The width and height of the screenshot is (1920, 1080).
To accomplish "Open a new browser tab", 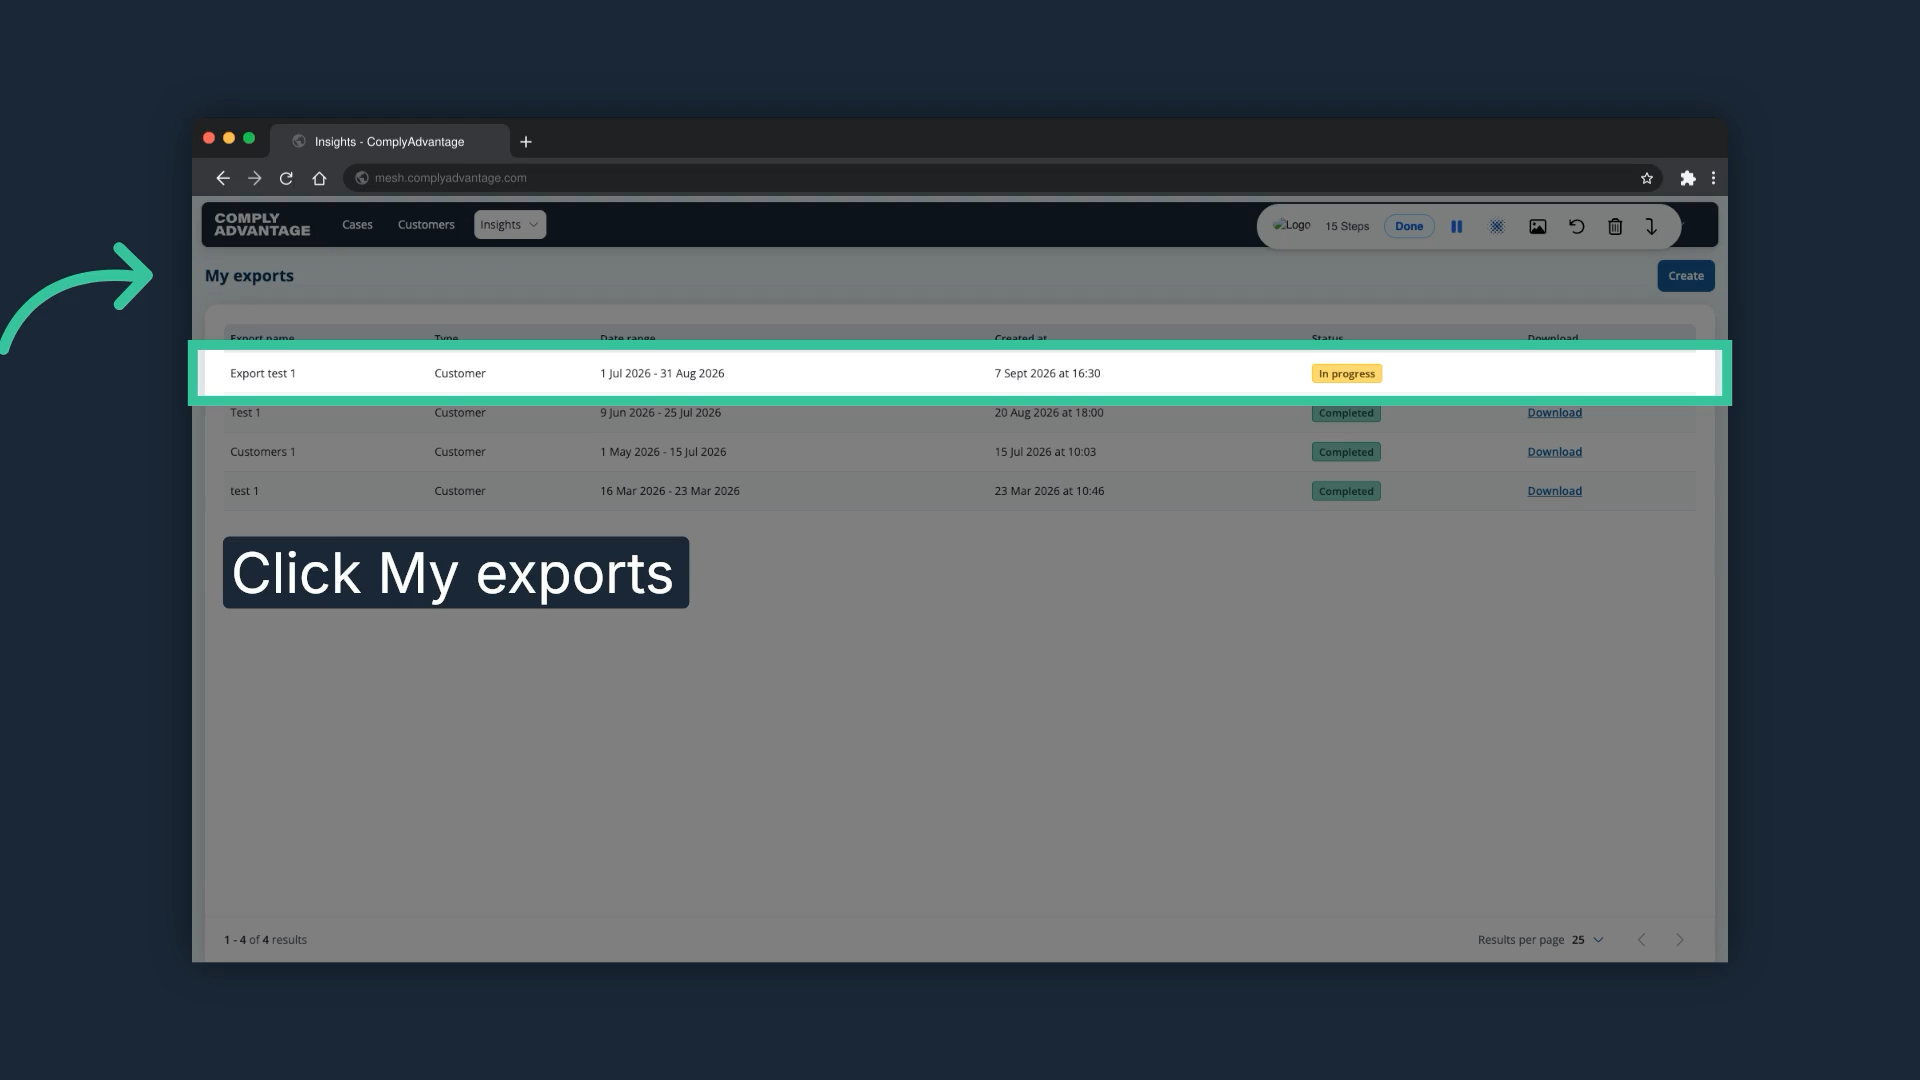I will (526, 142).
